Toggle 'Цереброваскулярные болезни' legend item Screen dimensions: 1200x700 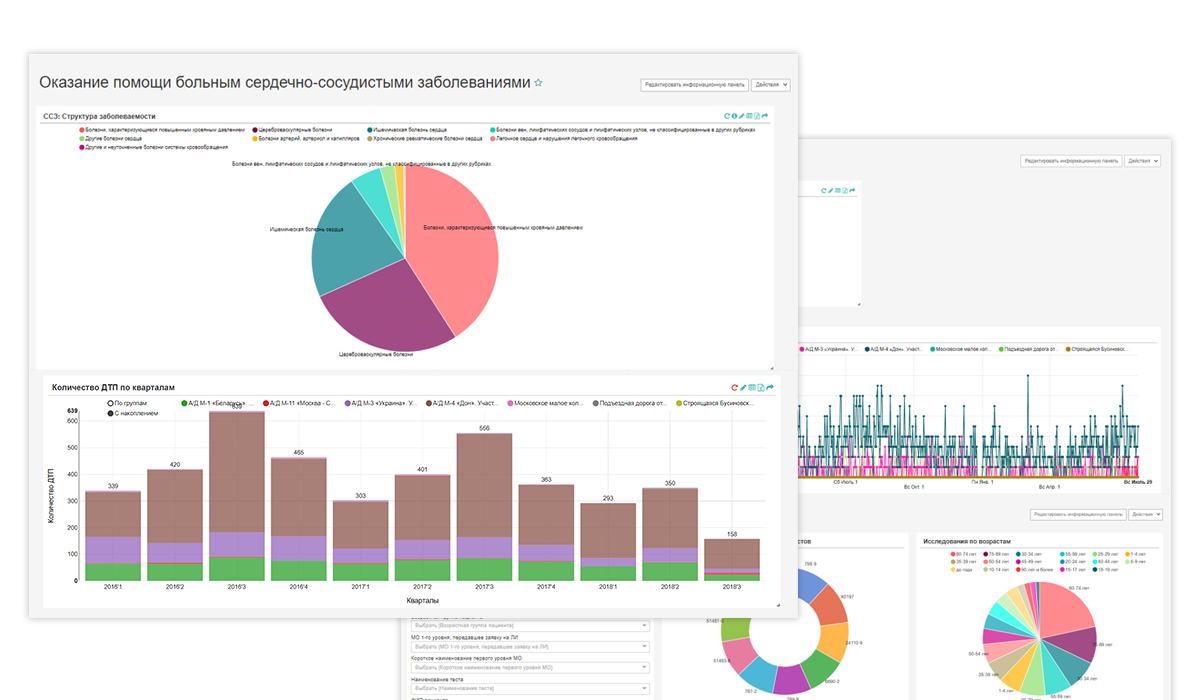pyautogui.click(x=256, y=129)
